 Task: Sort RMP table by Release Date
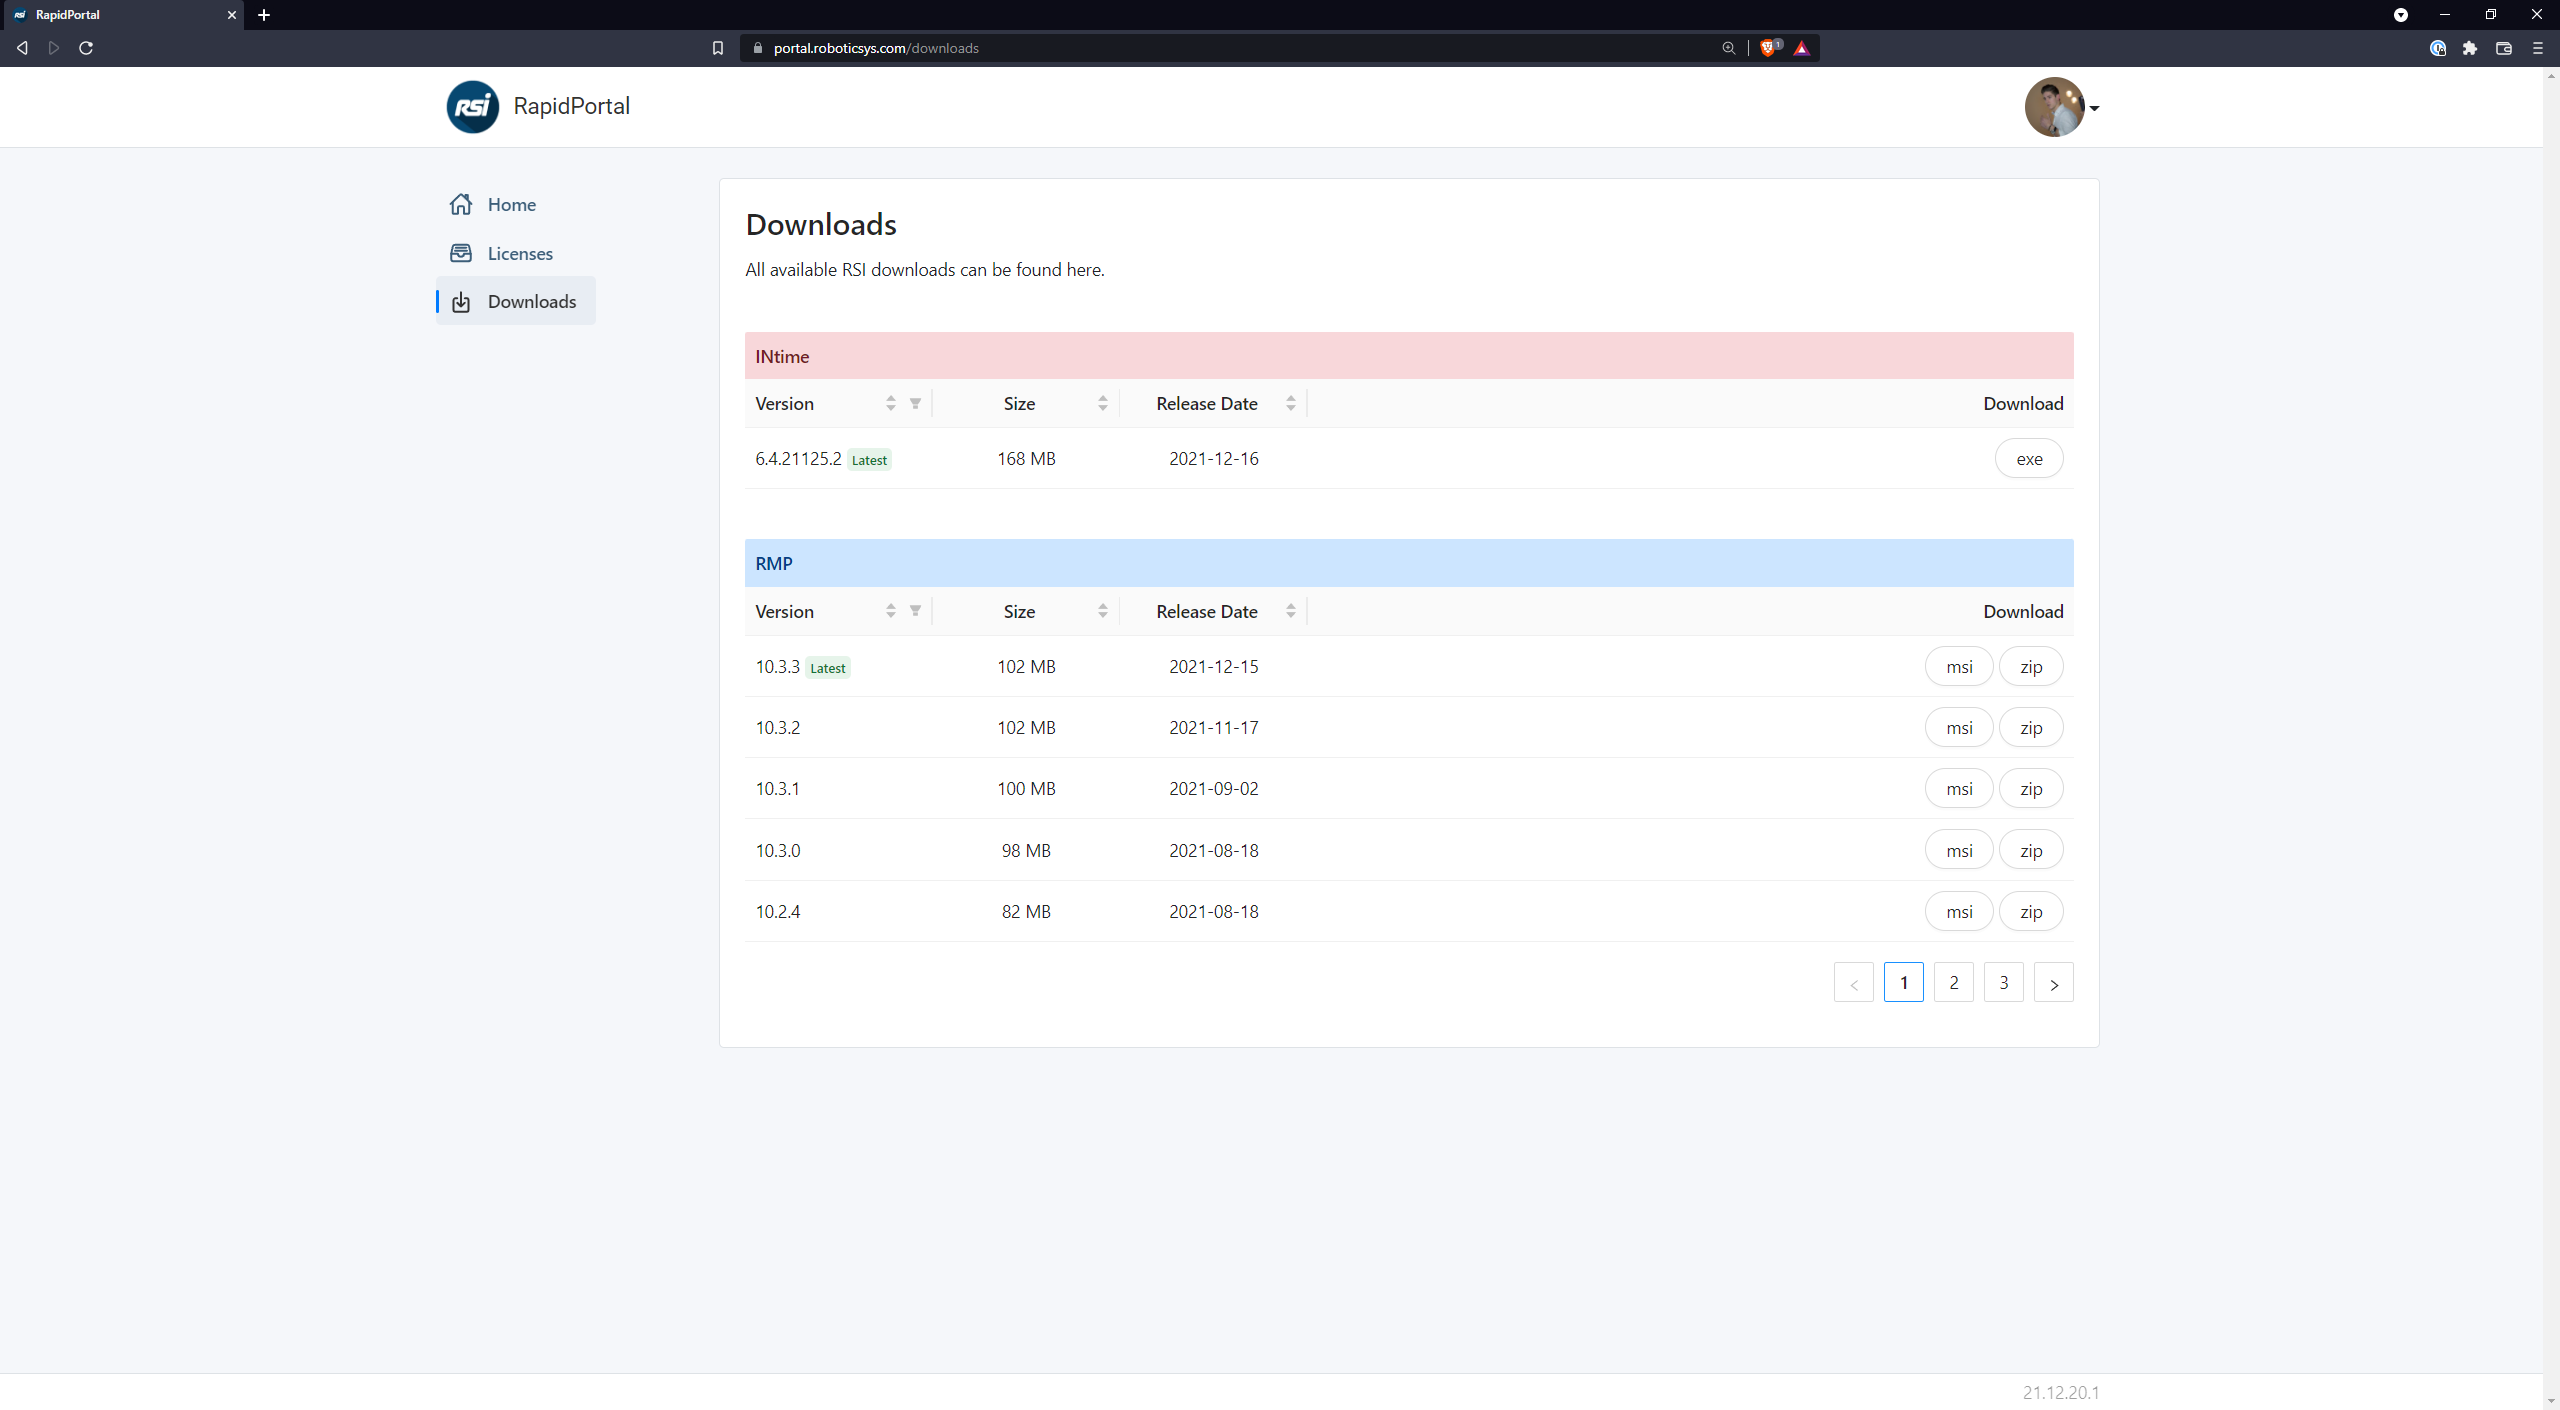(1290, 611)
